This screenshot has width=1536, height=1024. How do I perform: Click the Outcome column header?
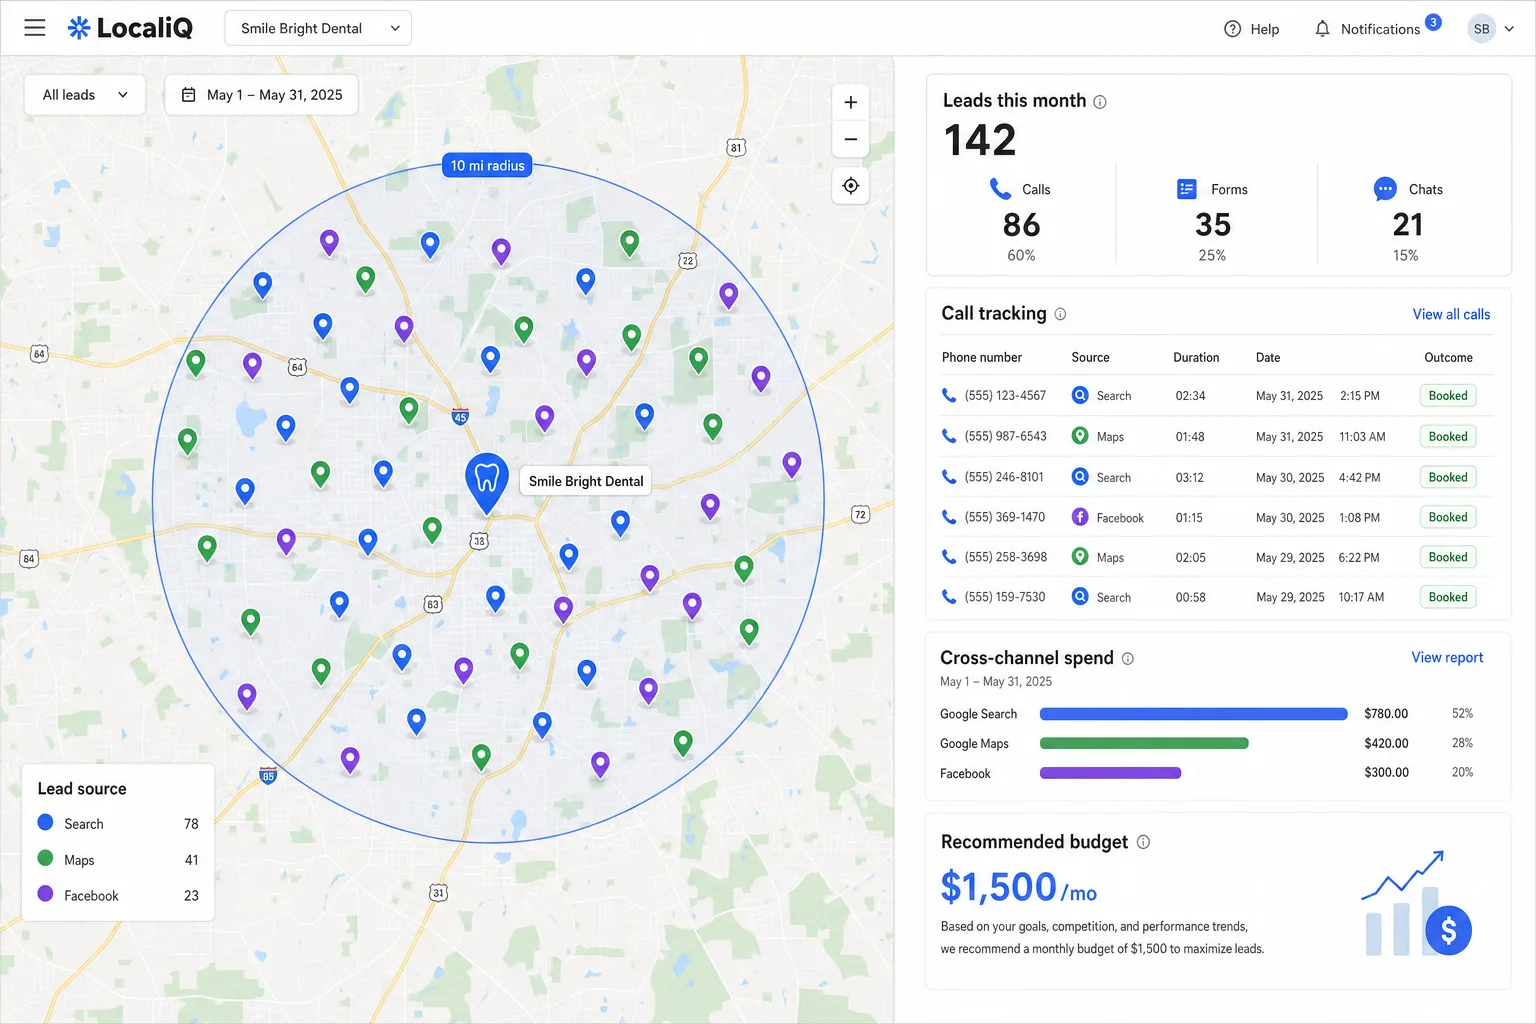click(1448, 357)
